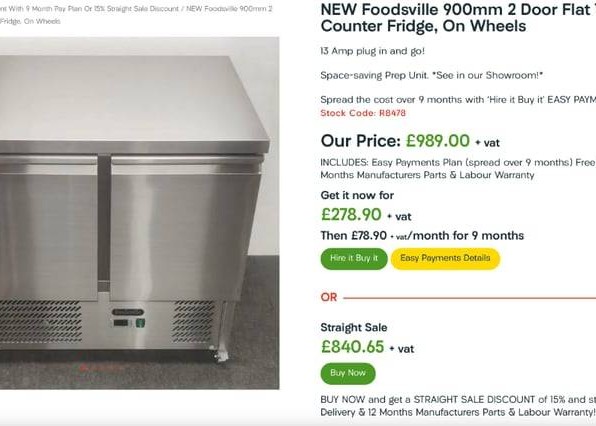Click the Then £78.90 per month line
Viewport: 596px width, 426px height.
coord(422,236)
